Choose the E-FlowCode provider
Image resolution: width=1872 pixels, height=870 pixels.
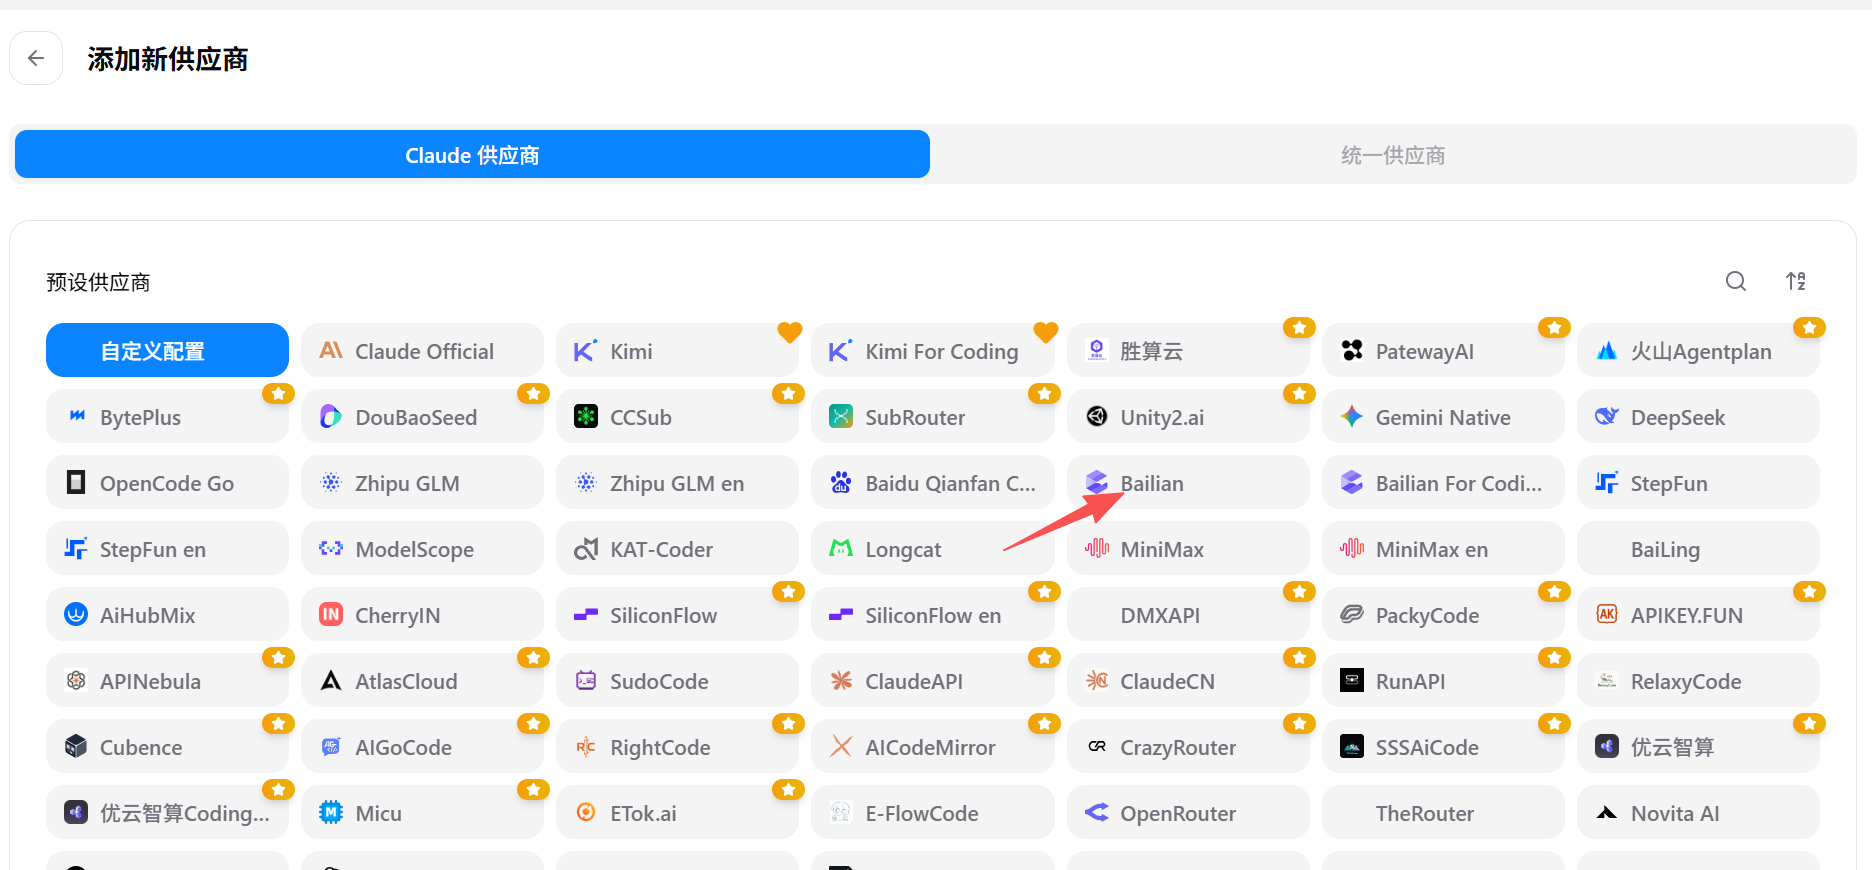coord(932,812)
